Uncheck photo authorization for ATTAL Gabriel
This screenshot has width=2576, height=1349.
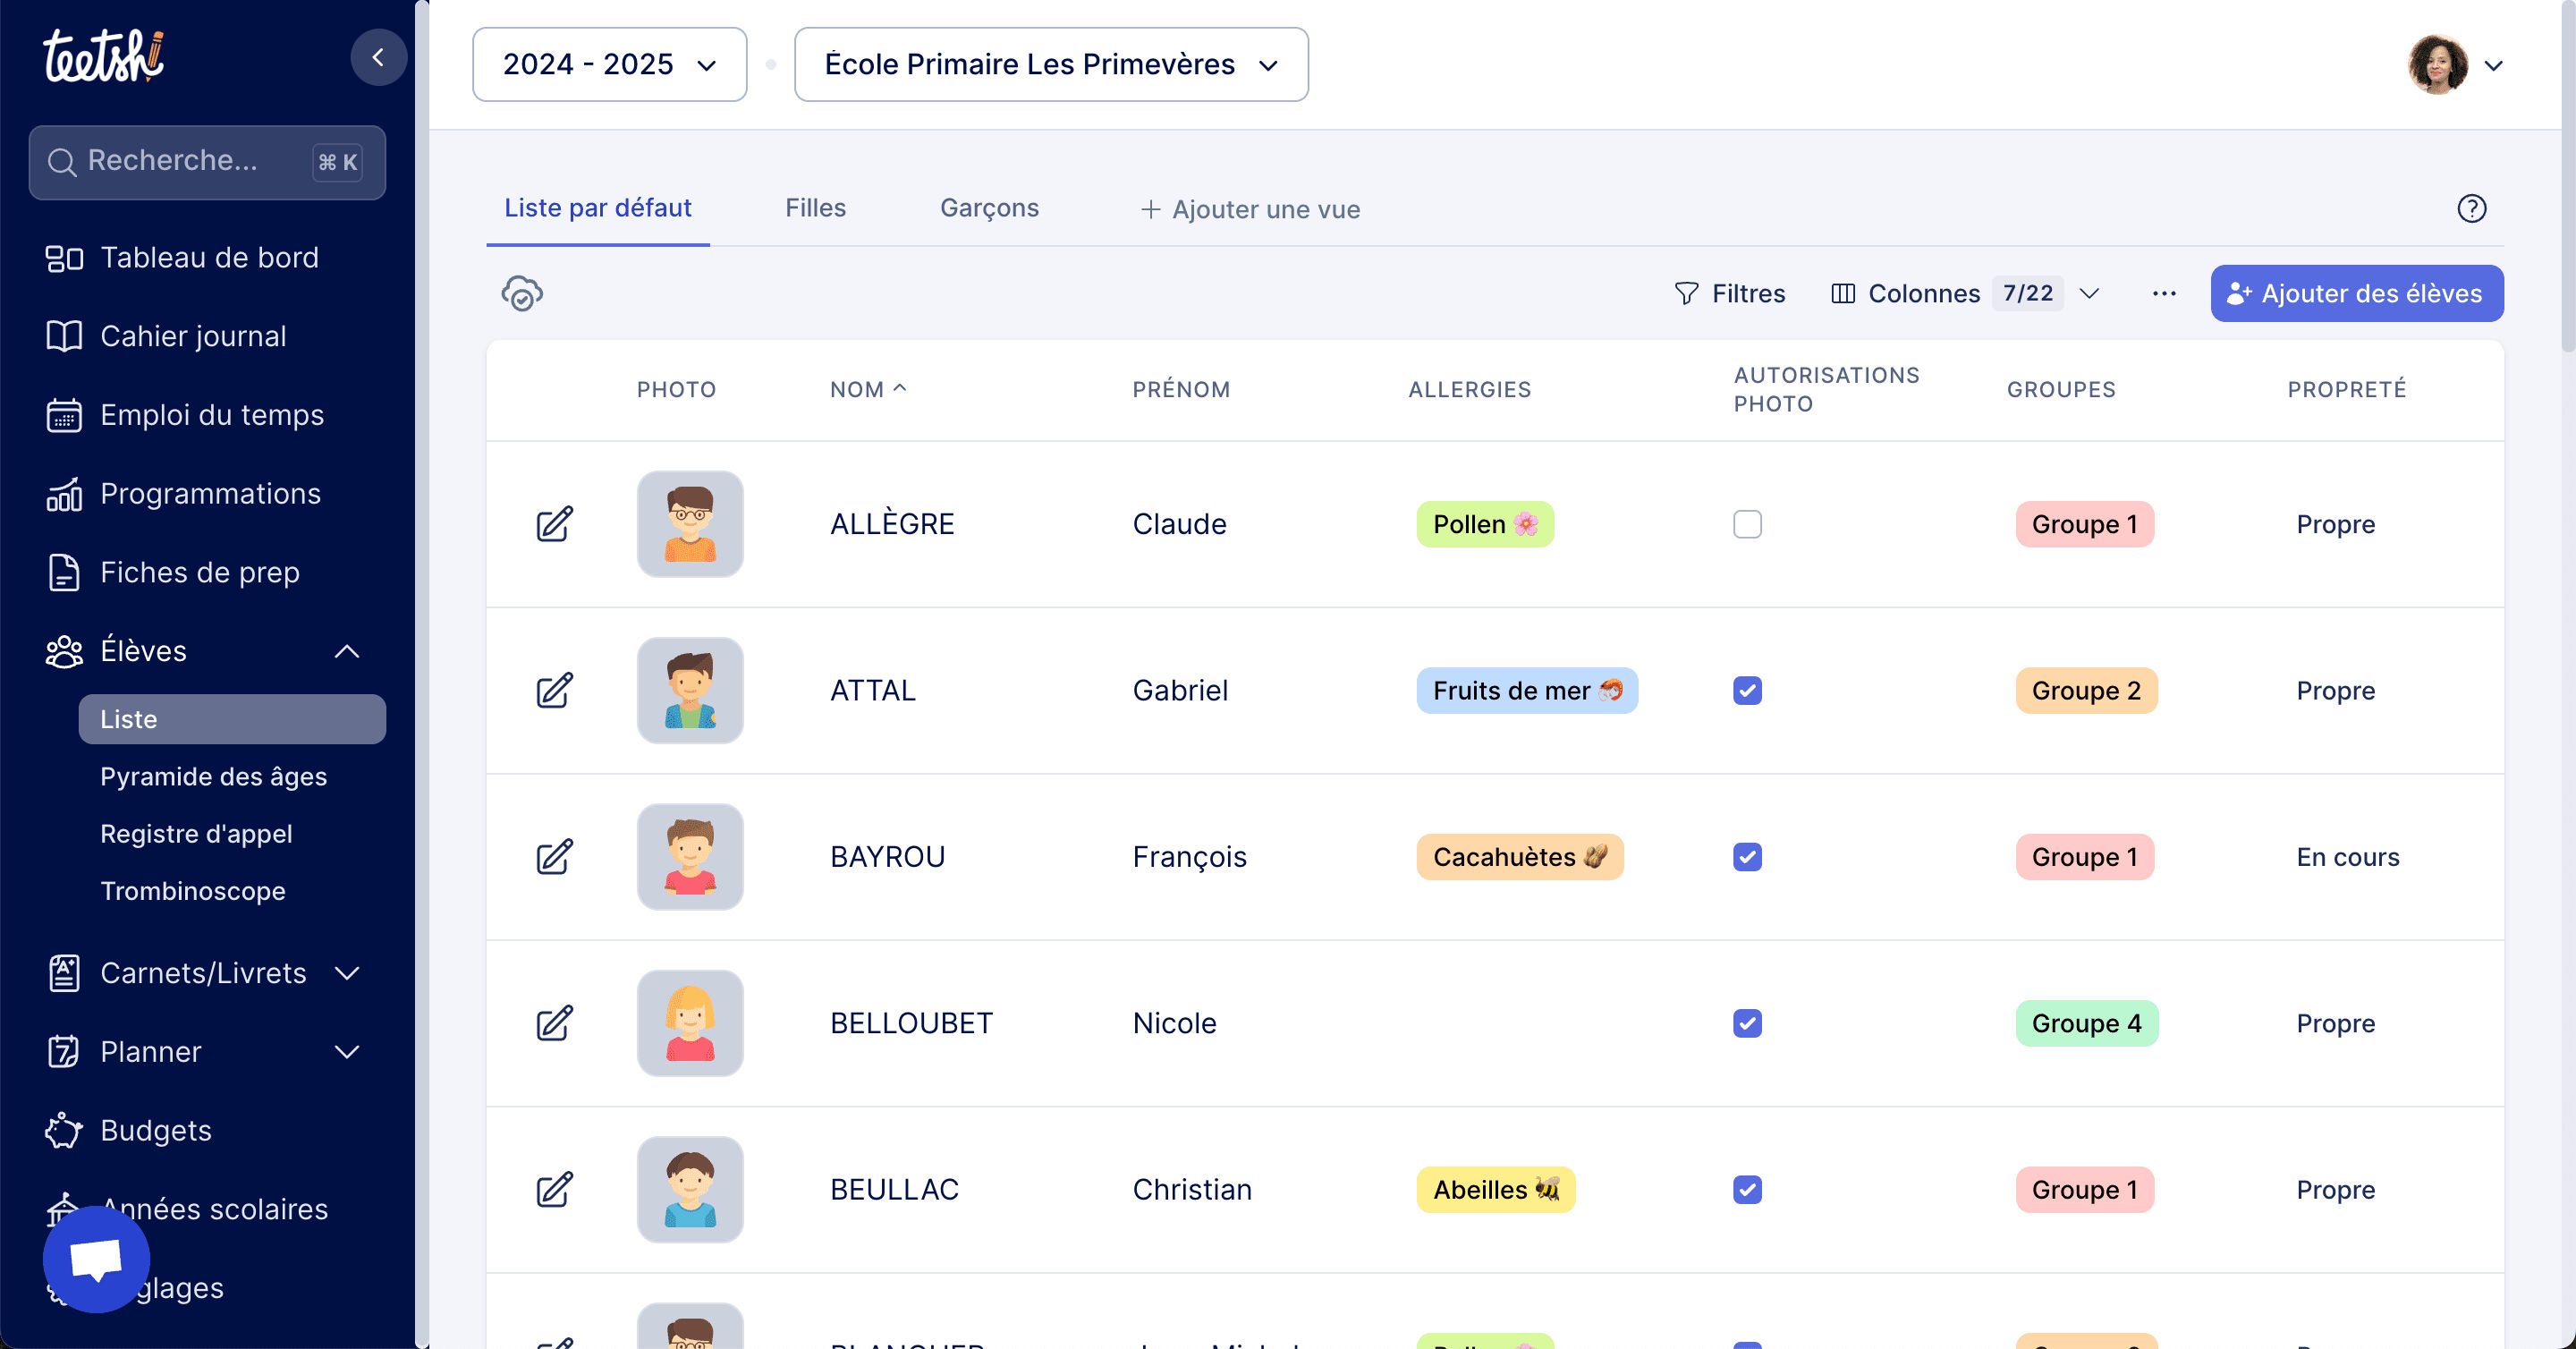pyautogui.click(x=1747, y=690)
